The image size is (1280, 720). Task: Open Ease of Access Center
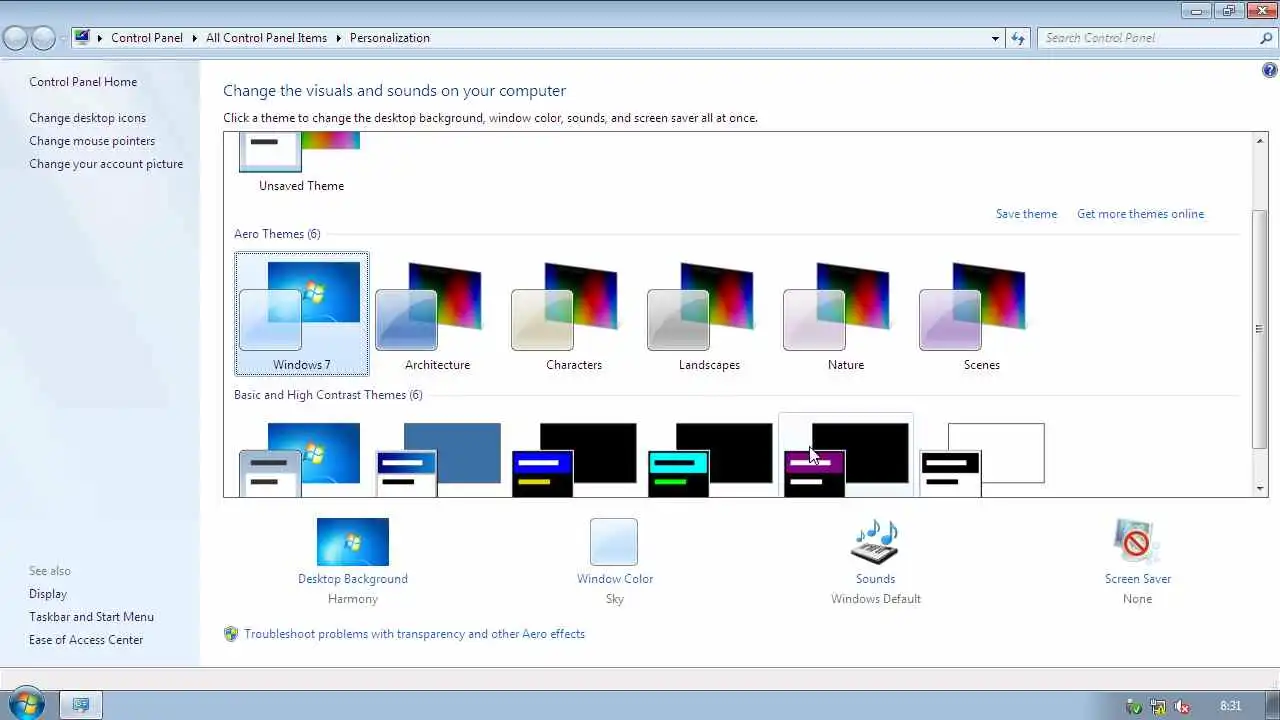click(86, 640)
